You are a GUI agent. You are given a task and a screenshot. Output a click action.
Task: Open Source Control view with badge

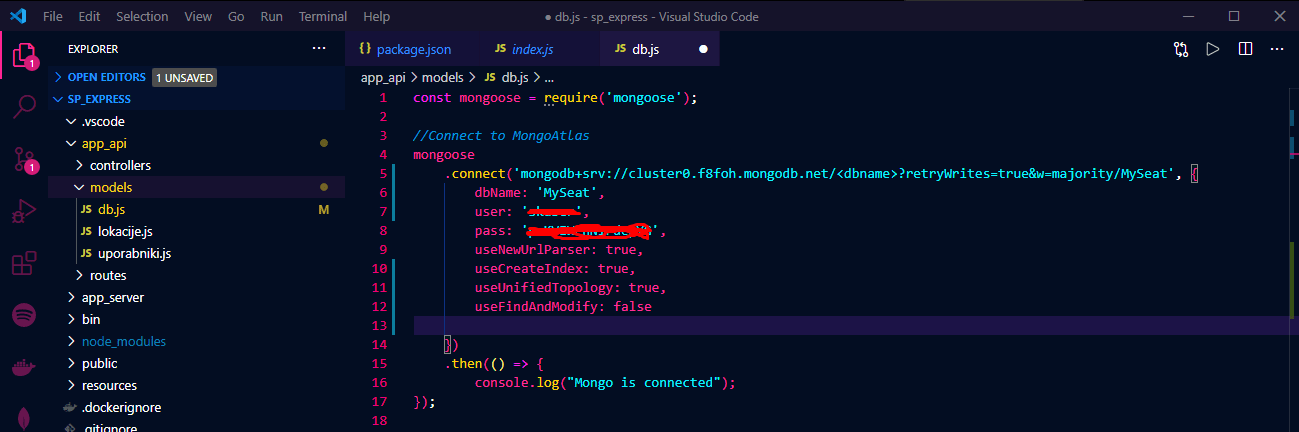[x=24, y=160]
